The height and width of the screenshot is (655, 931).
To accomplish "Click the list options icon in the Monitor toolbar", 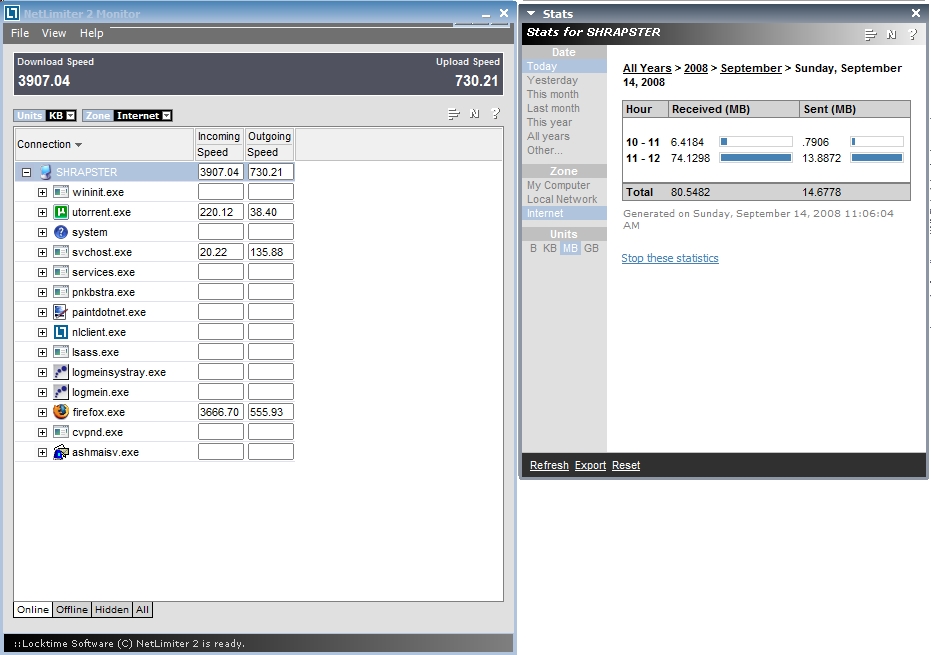I will (x=454, y=114).
